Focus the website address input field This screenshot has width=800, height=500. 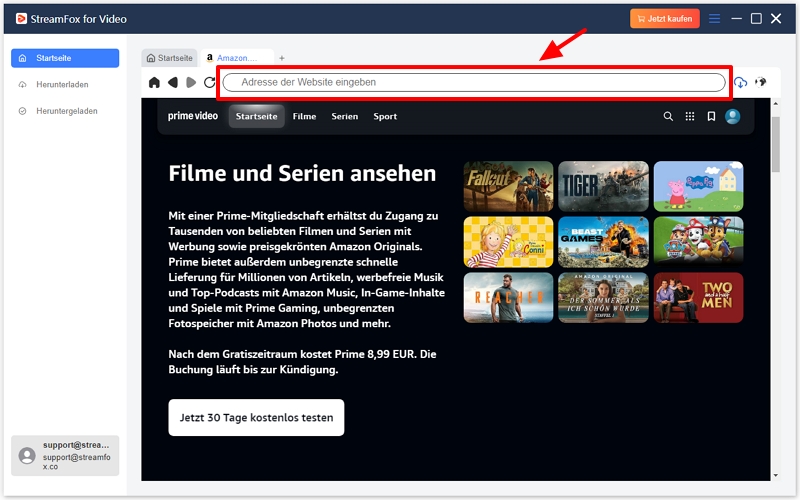474,82
